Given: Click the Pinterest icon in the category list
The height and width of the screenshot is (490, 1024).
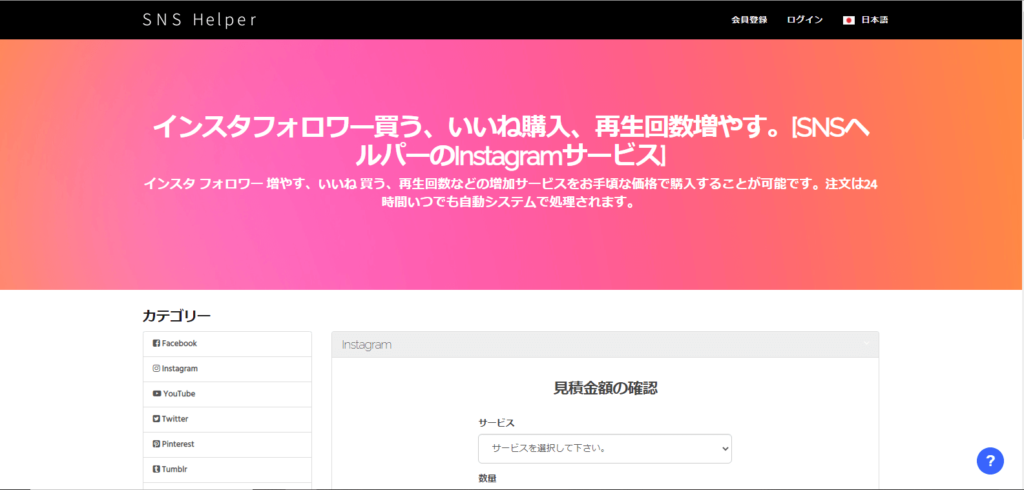Looking at the screenshot, I should pyautogui.click(x=157, y=444).
